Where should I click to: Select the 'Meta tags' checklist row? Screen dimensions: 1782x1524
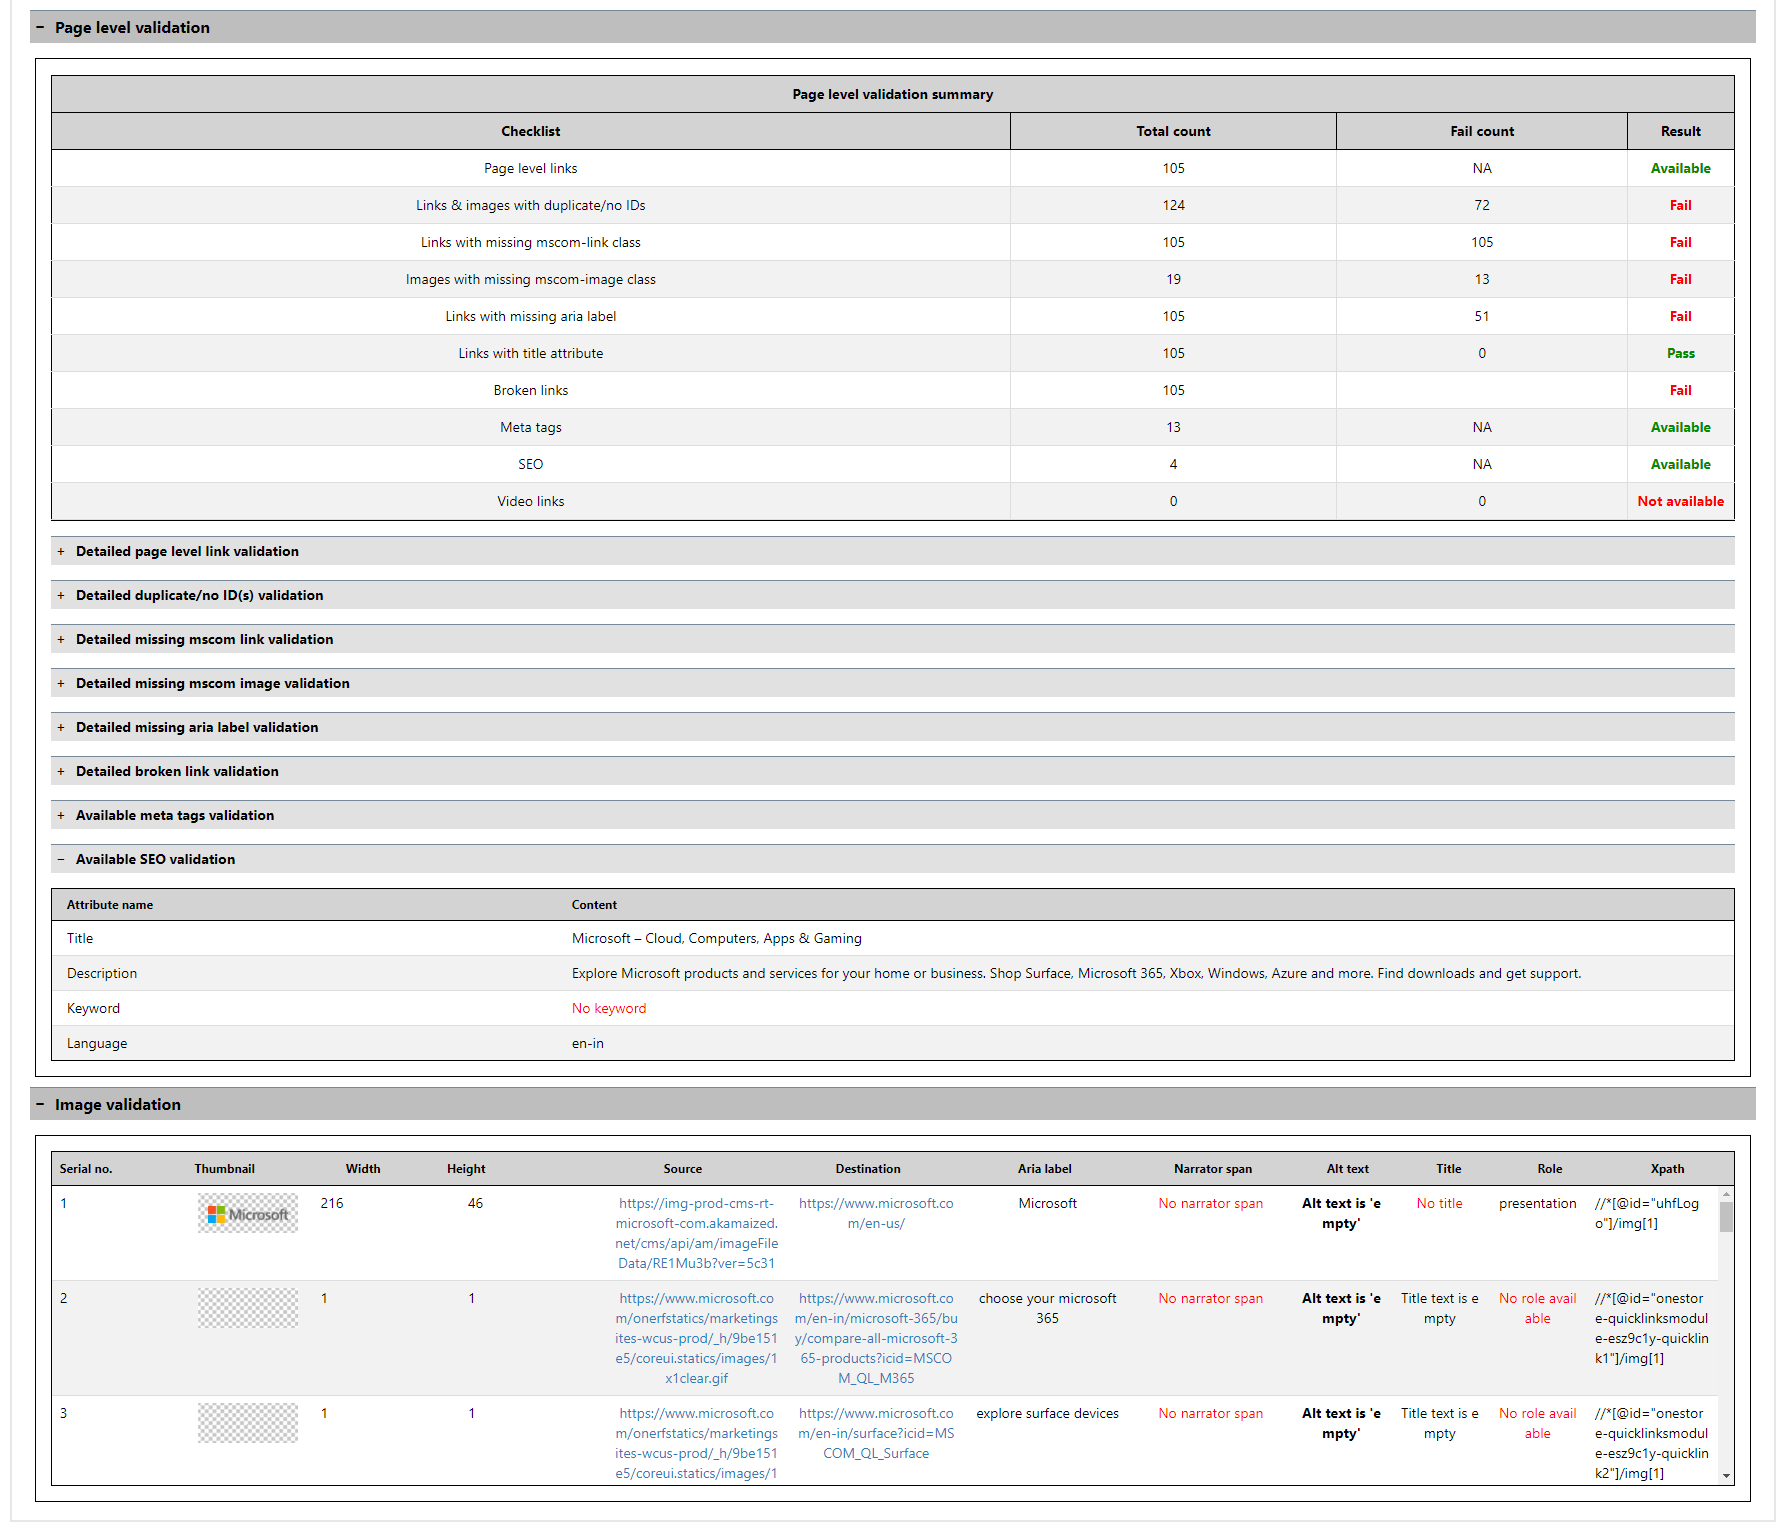click(893, 427)
